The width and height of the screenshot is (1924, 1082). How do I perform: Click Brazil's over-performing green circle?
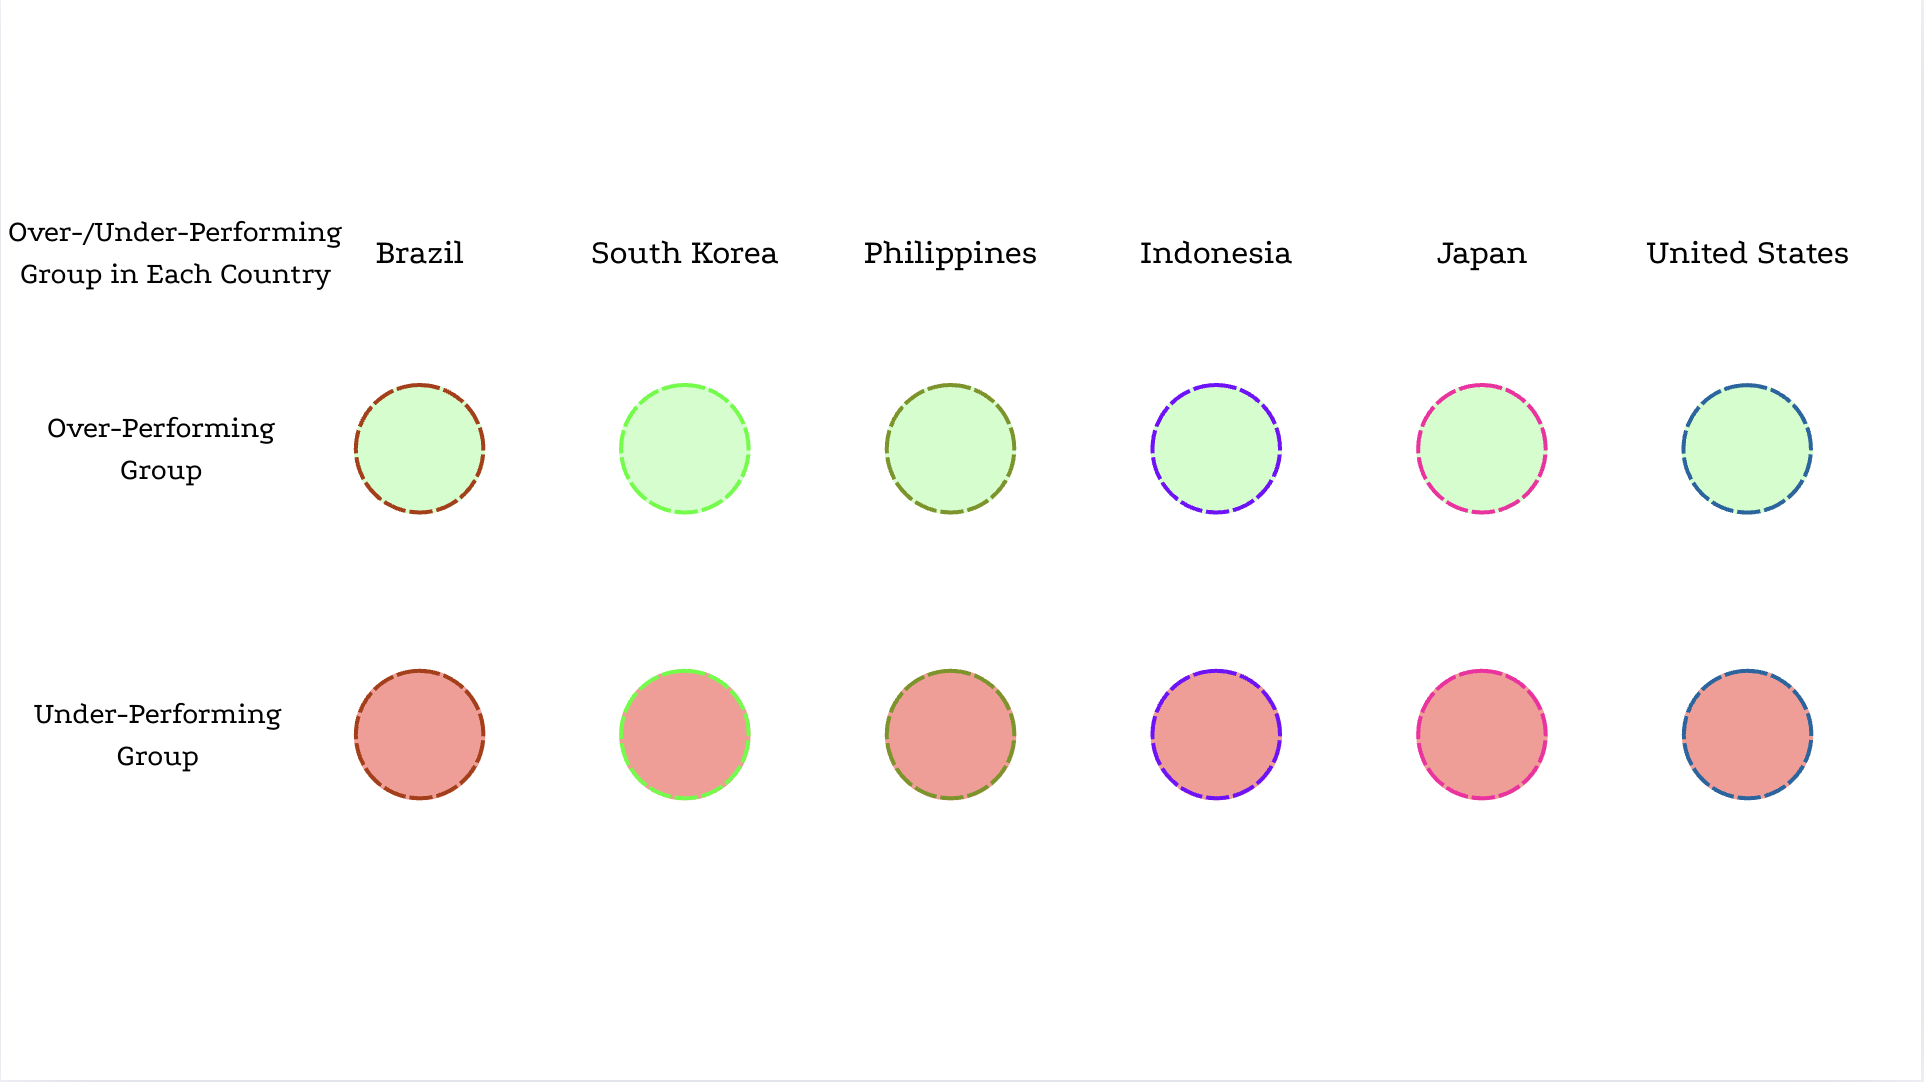coord(420,449)
